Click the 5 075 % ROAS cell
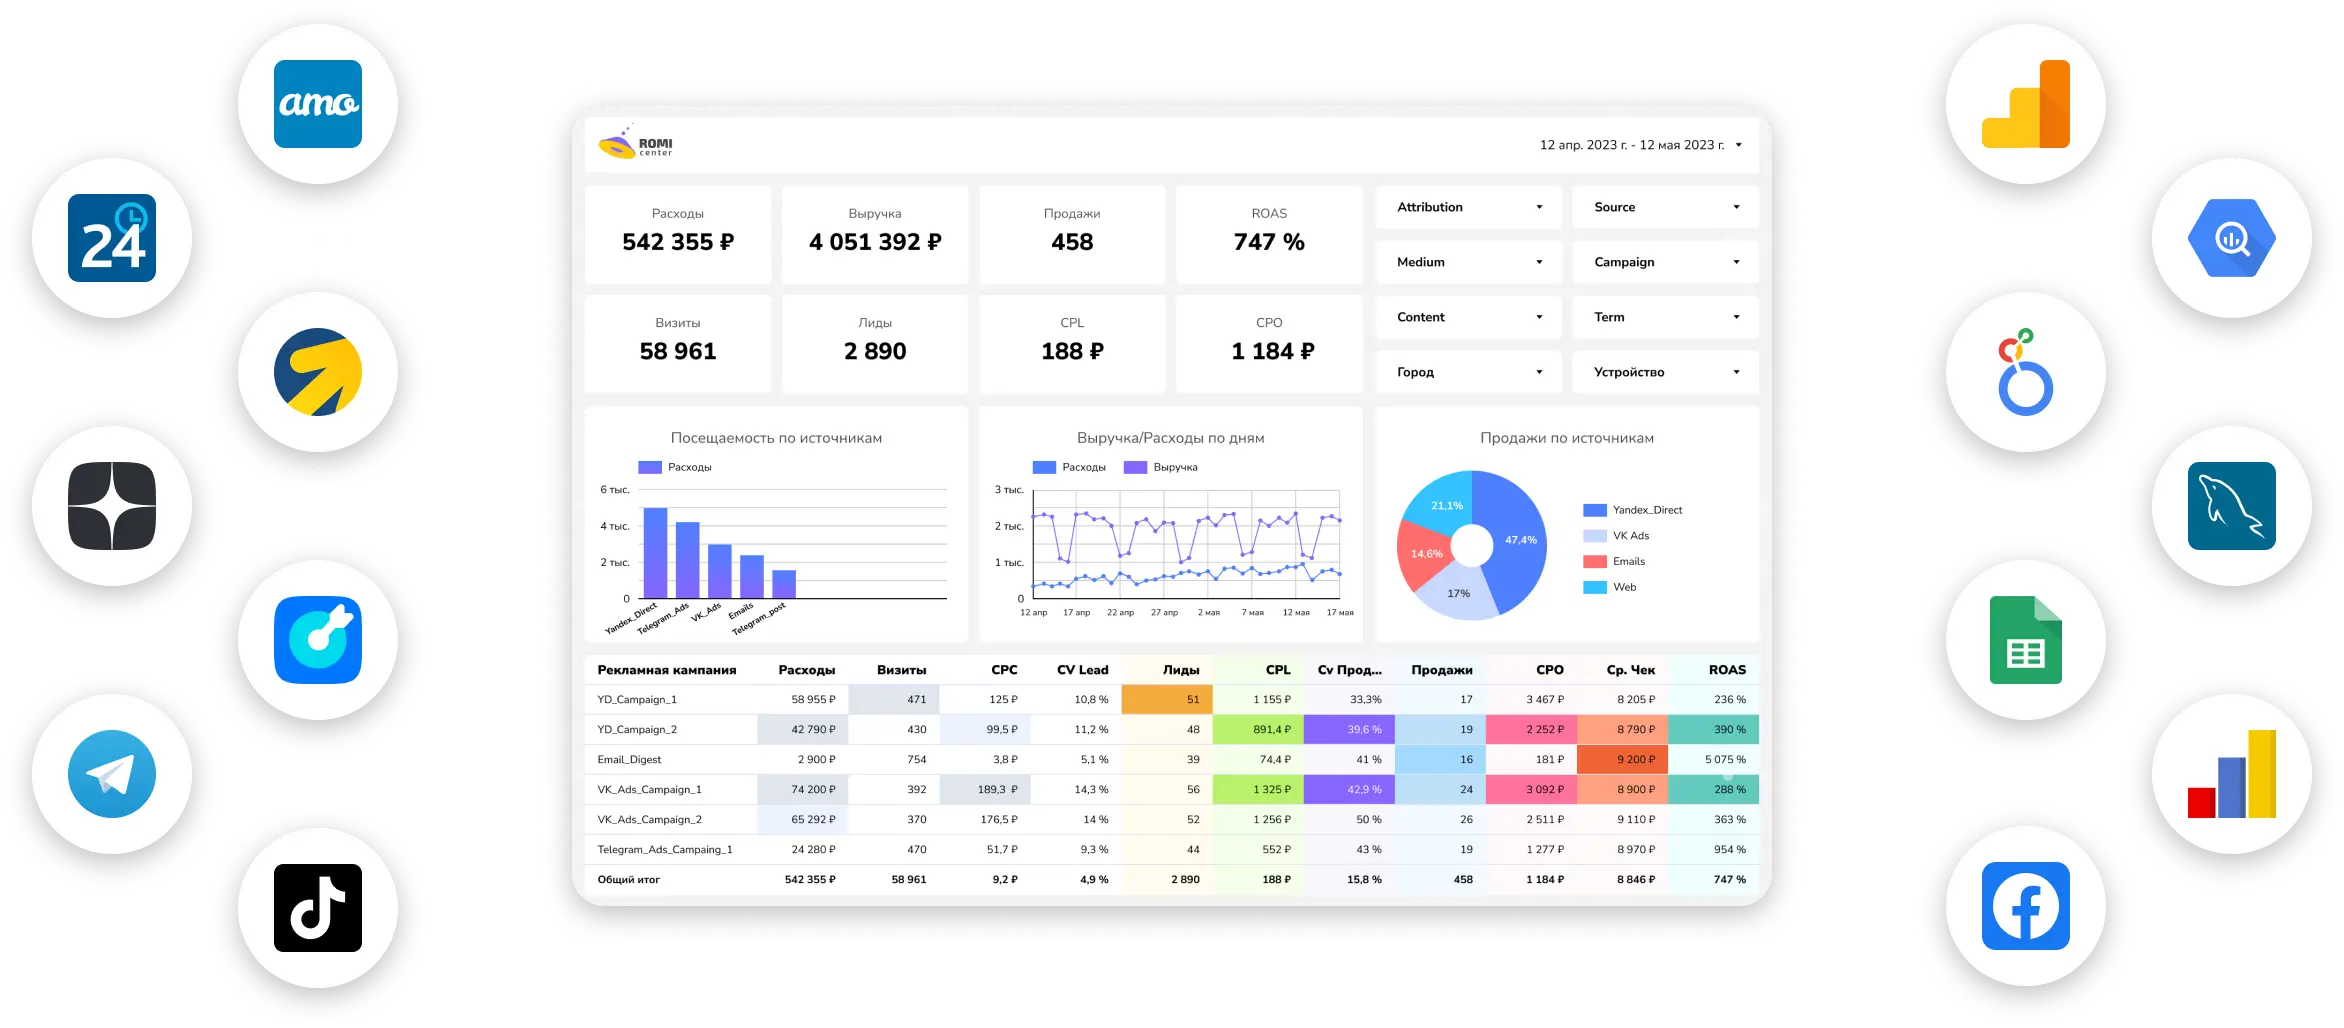The height and width of the screenshot is (1028, 2344). (x=1714, y=760)
